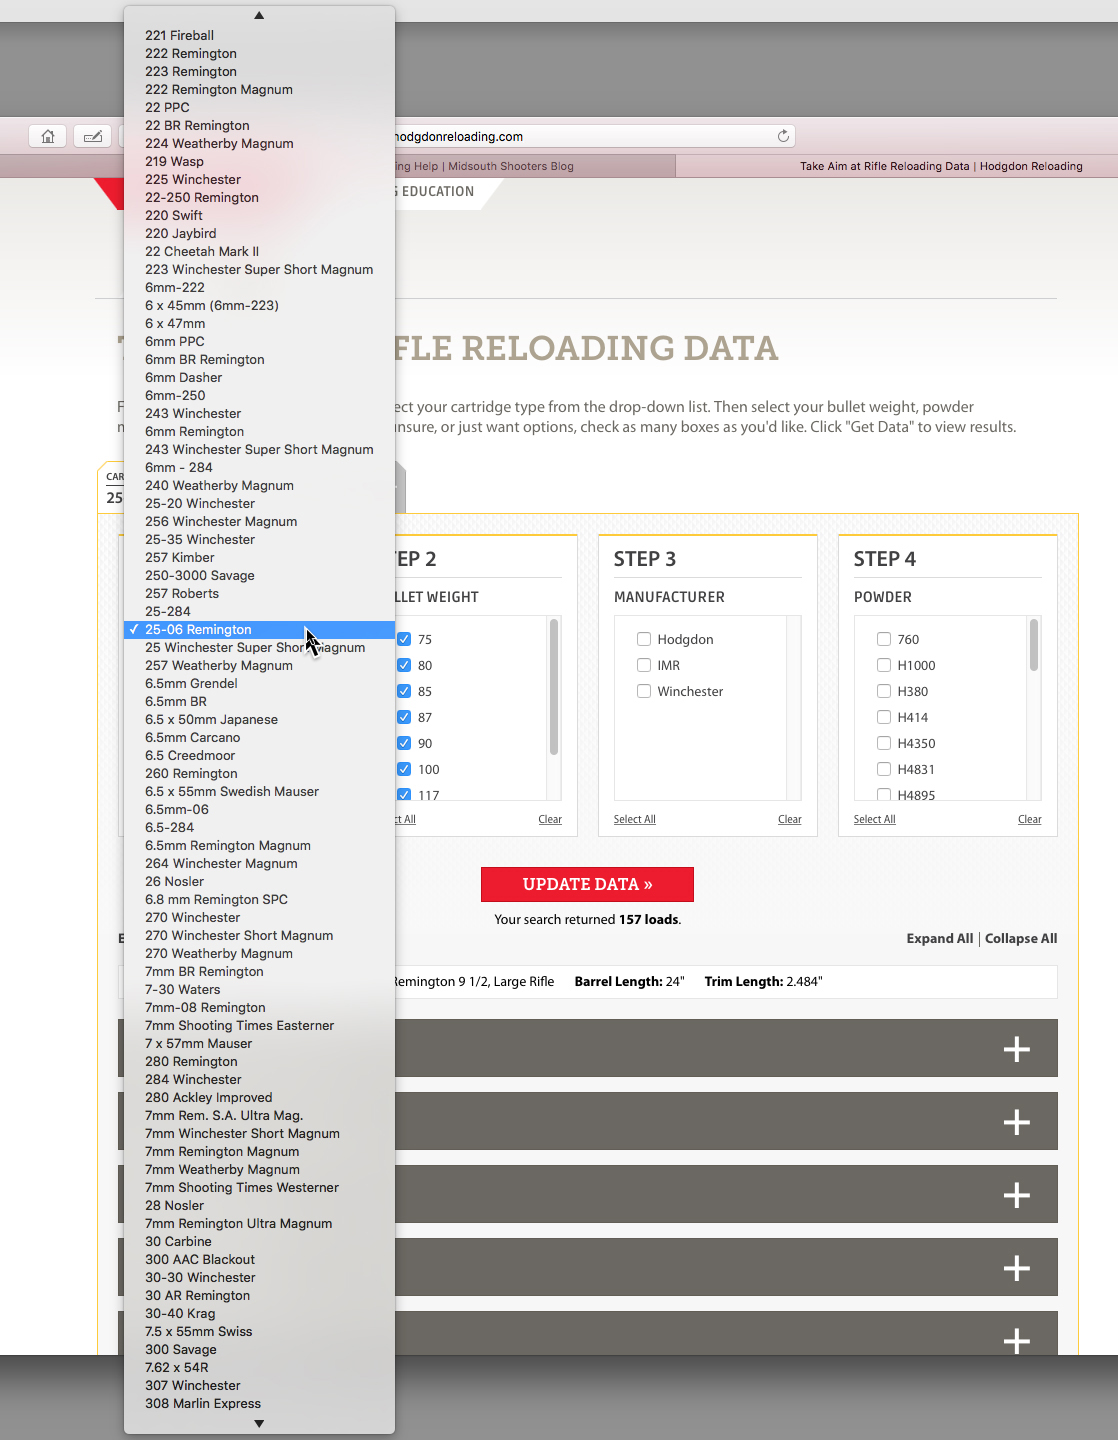Pick 30-30 Winchester from the list
Image resolution: width=1118 pixels, height=1440 pixels.
(x=259, y=1278)
